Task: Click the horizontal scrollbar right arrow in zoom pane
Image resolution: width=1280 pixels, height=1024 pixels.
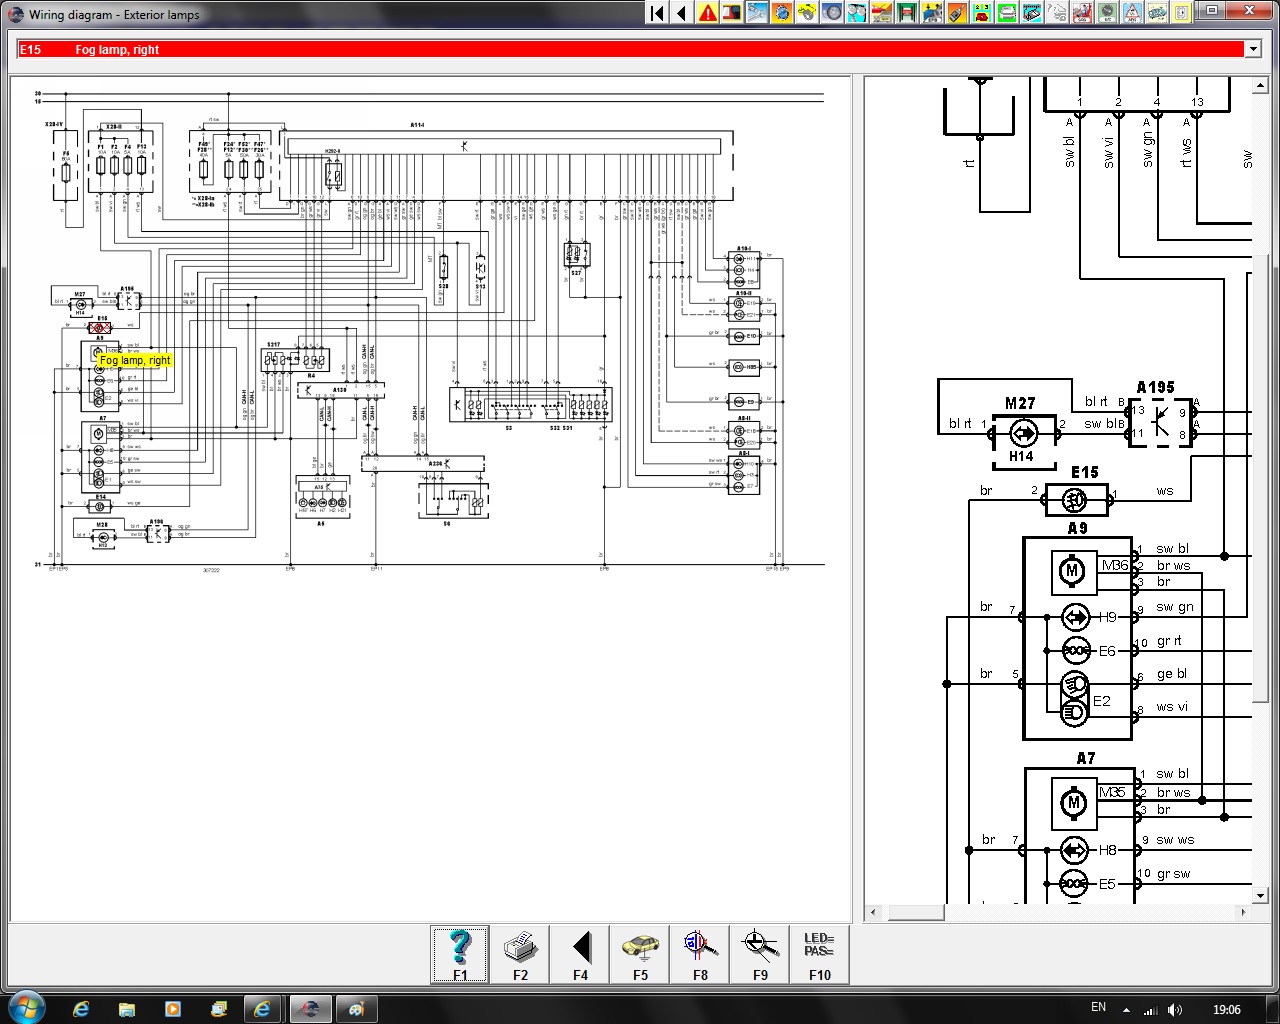Action: click(1243, 912)
